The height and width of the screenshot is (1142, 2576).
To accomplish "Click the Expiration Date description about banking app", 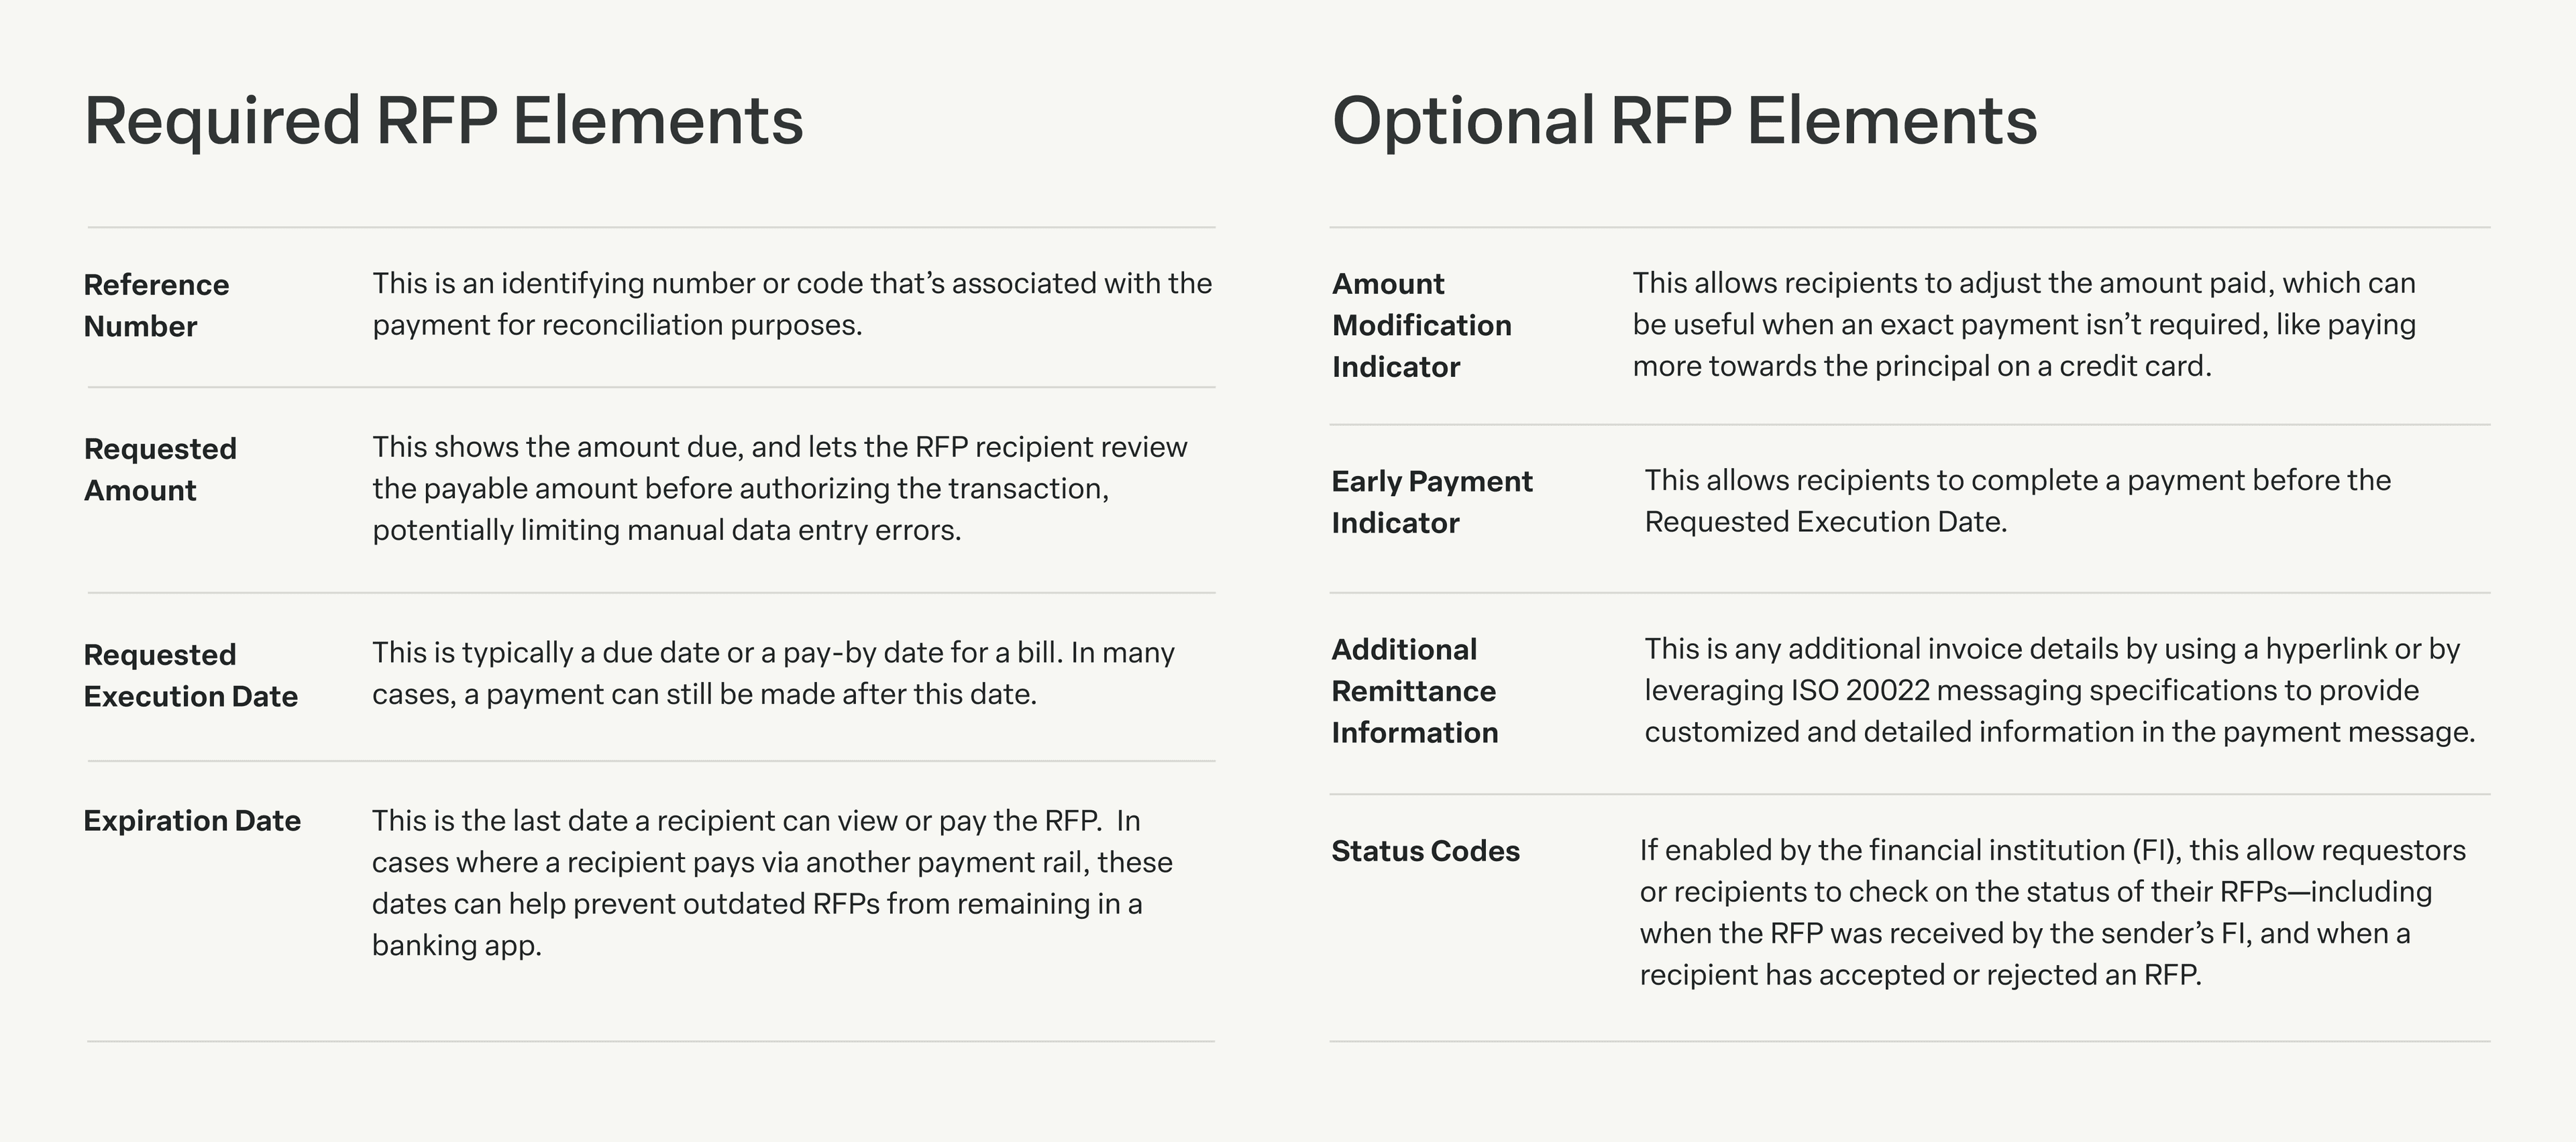I will coord(771,882).
